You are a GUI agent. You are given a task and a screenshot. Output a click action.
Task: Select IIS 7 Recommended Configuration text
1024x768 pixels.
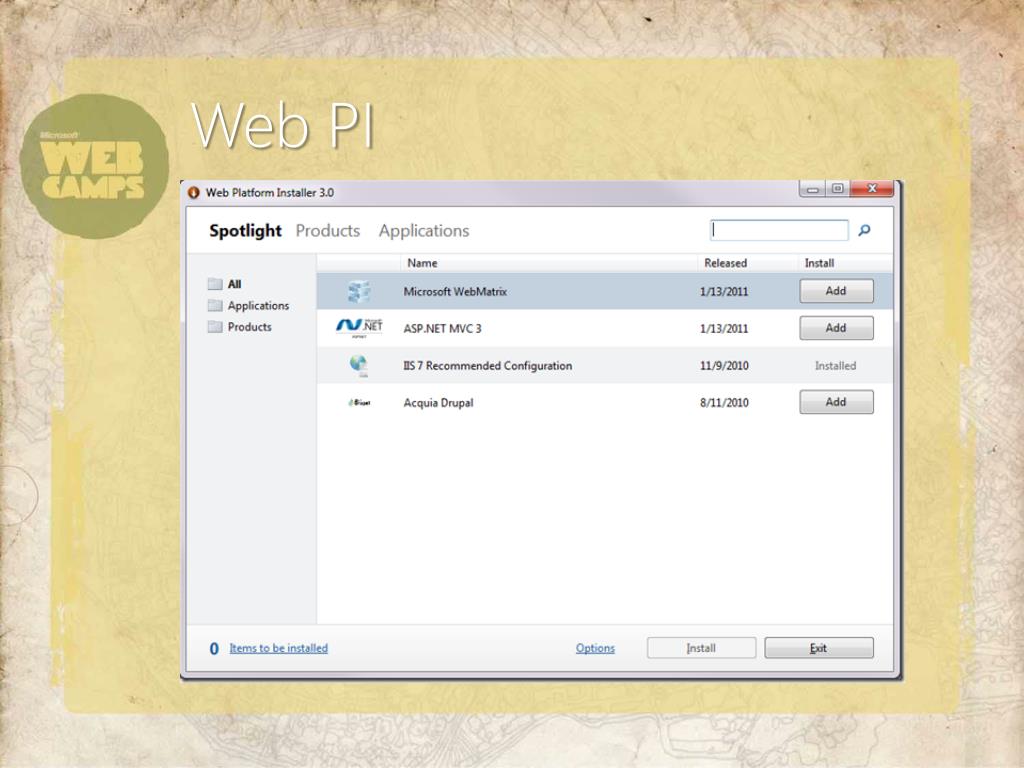[488, 366]
